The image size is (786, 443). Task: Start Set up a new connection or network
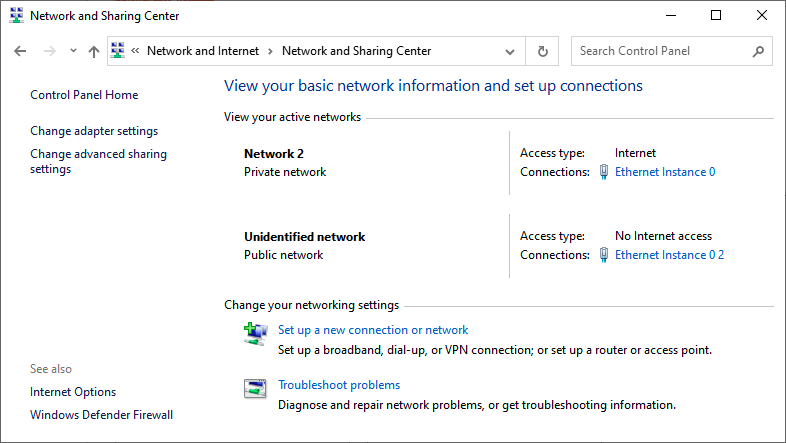pos(373,330)
